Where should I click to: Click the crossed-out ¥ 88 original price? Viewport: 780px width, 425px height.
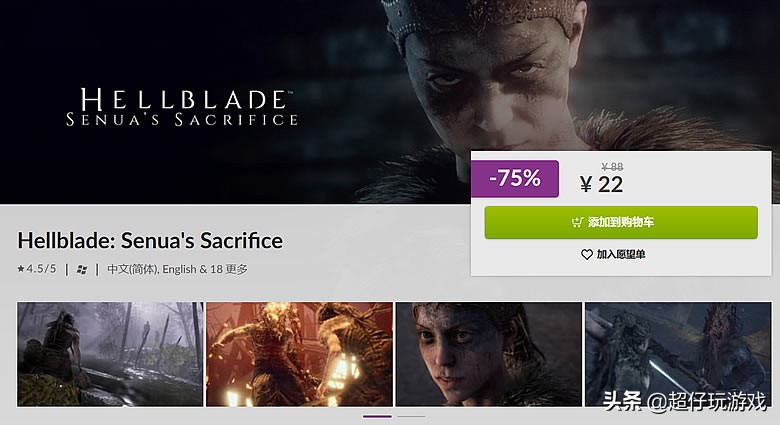tap(611, 166)
